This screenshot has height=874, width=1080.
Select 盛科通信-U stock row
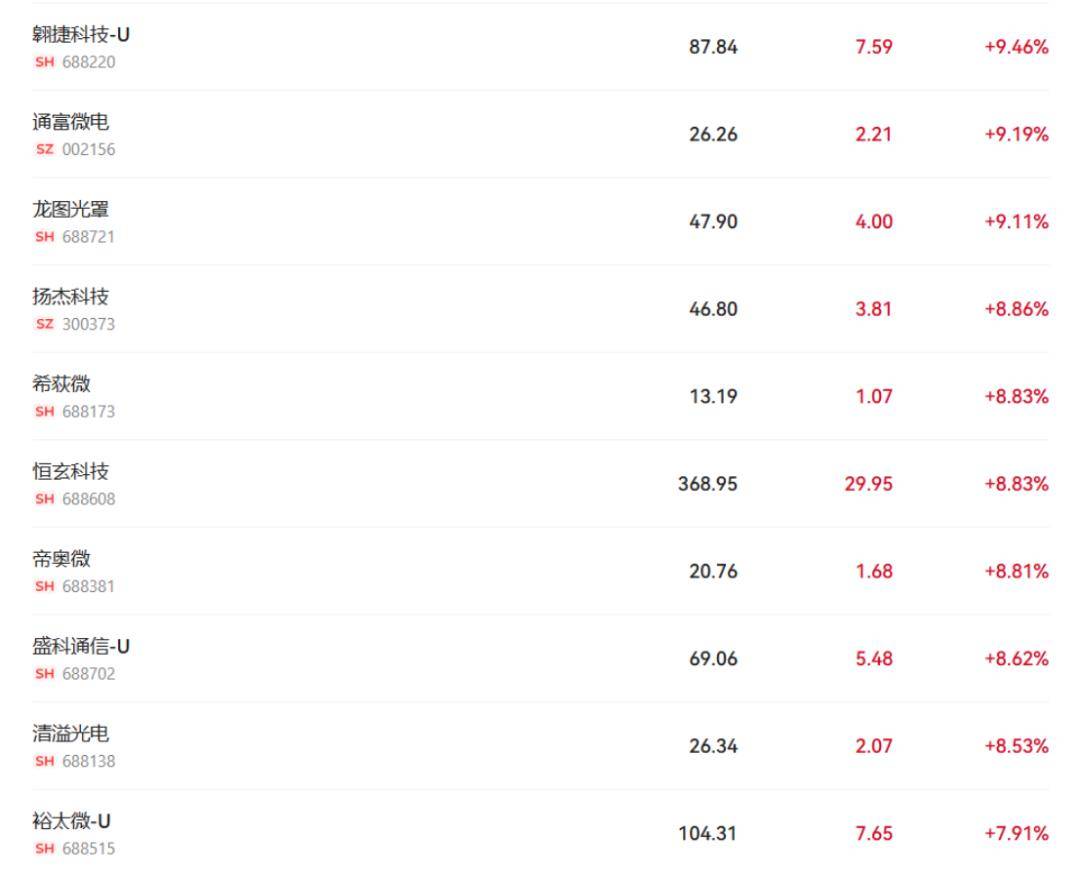(540, 658)
